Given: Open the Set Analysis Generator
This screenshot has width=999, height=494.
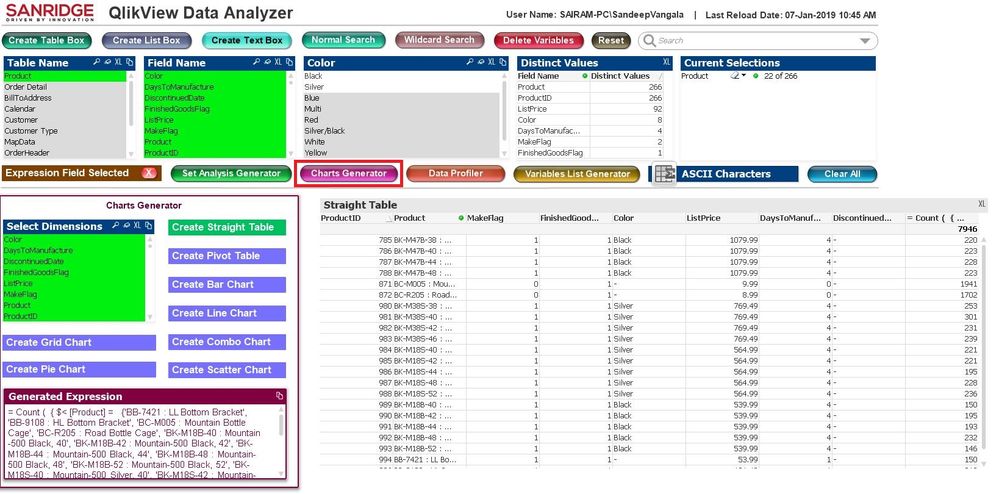Looking at the screenshot, I should (x=231, y=173).
